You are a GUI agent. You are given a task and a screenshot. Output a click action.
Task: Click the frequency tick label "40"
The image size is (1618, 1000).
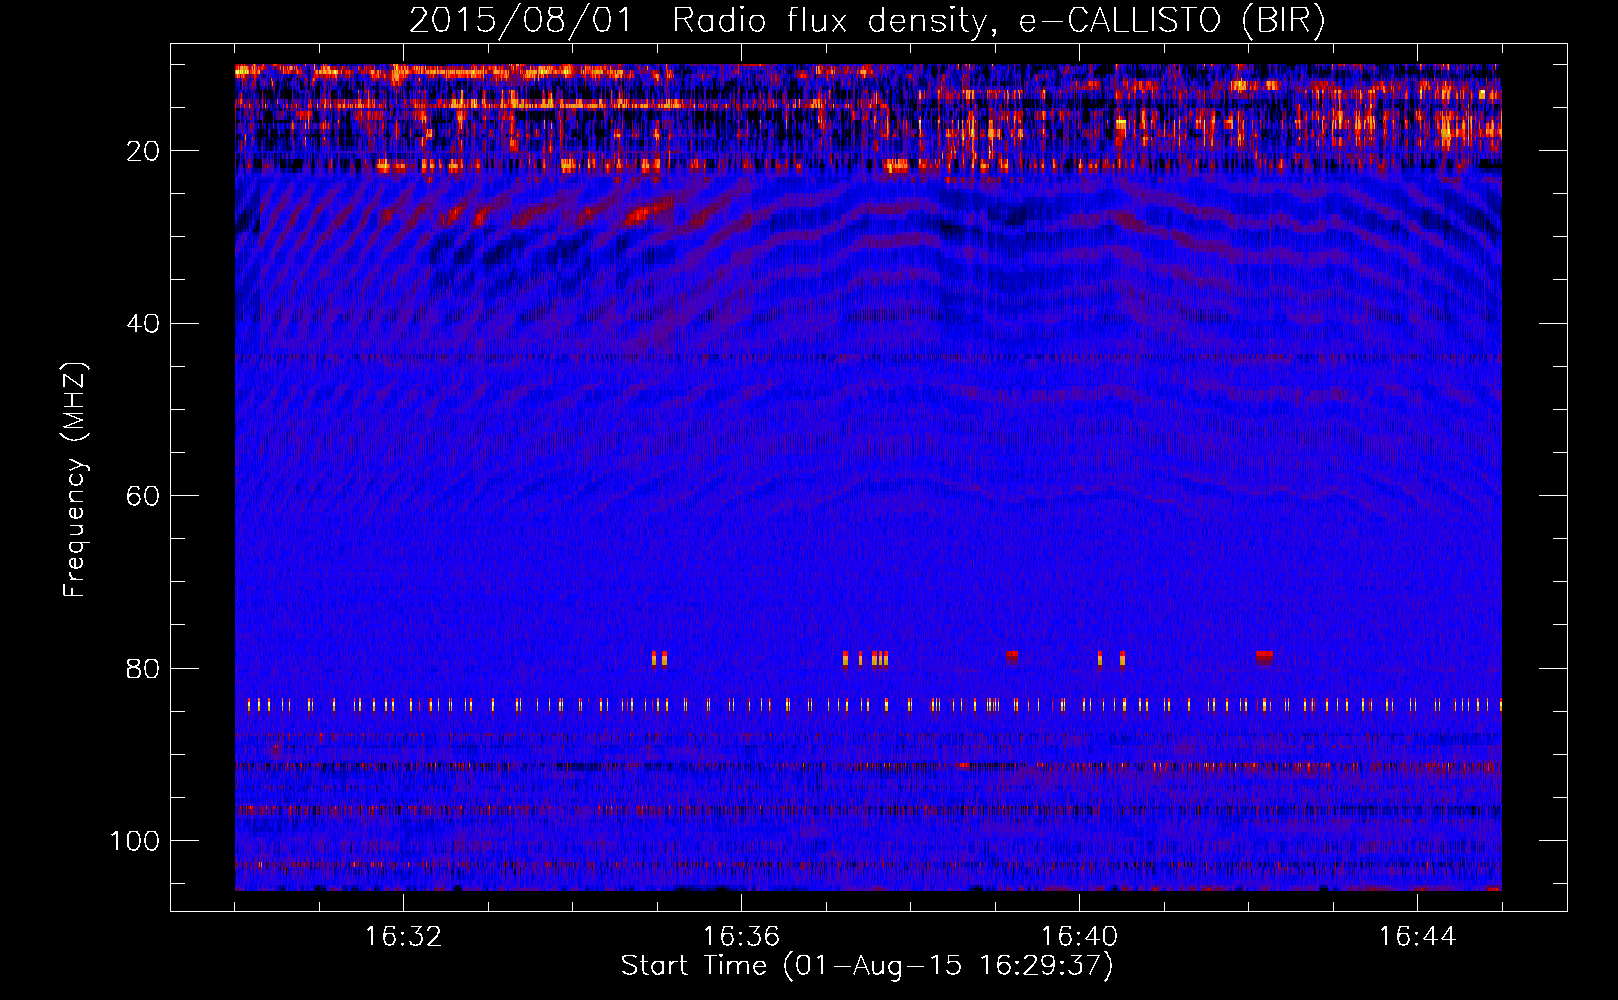[143, 323]
